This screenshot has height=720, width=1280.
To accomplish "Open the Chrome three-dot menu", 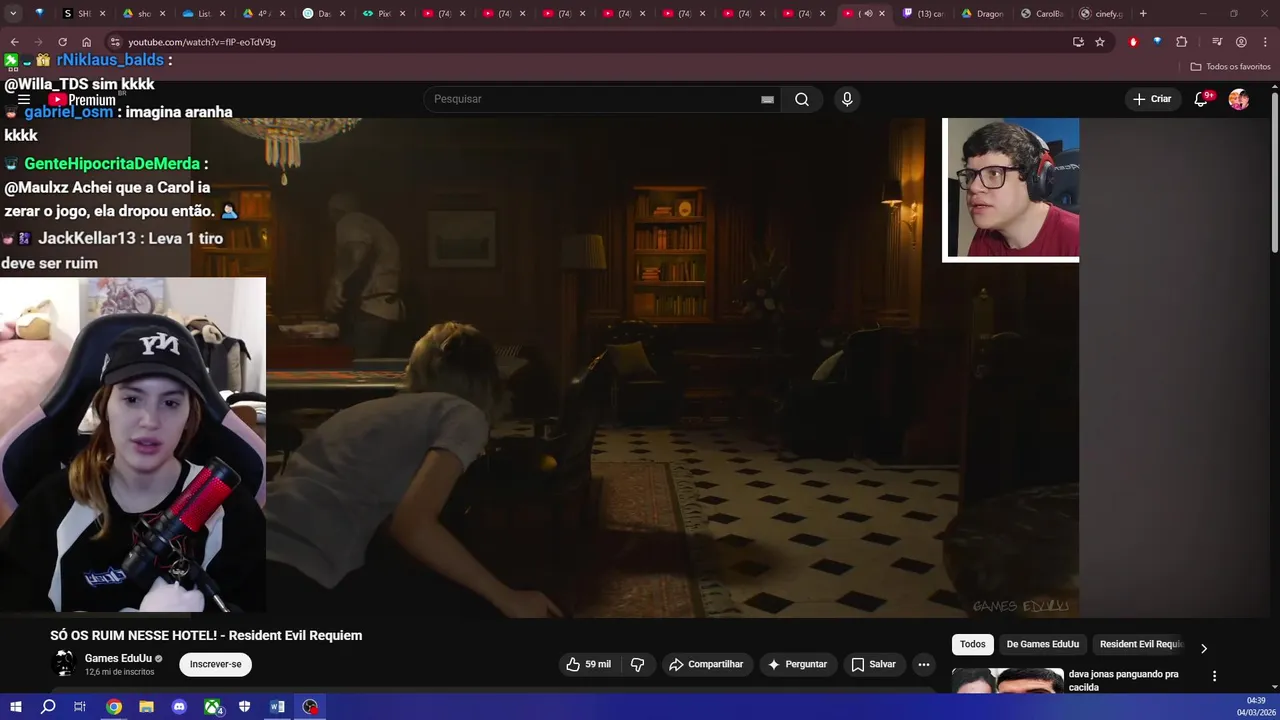I will point(1264,42).
